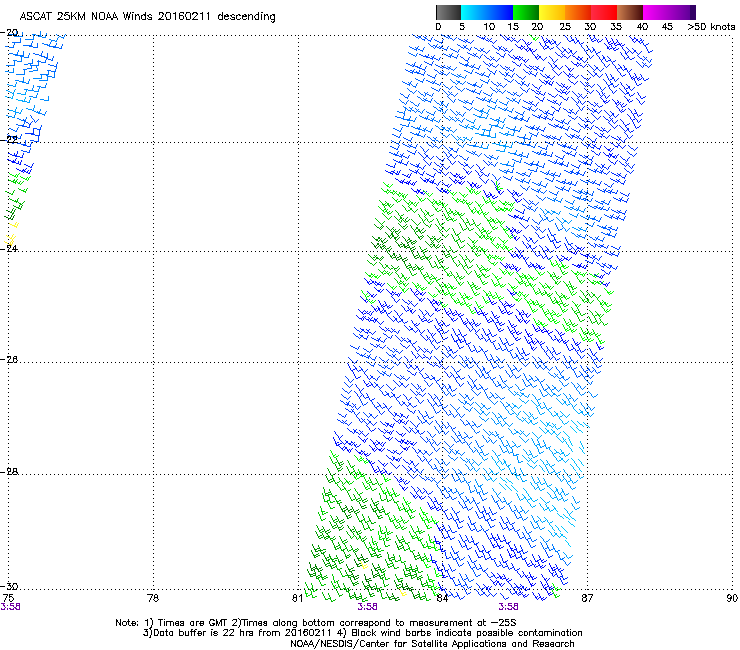Image resolution: width=740 pixels, height=650 pixels.
Task: Select the red 30-35 knots color bar segment
Action: 604,12
